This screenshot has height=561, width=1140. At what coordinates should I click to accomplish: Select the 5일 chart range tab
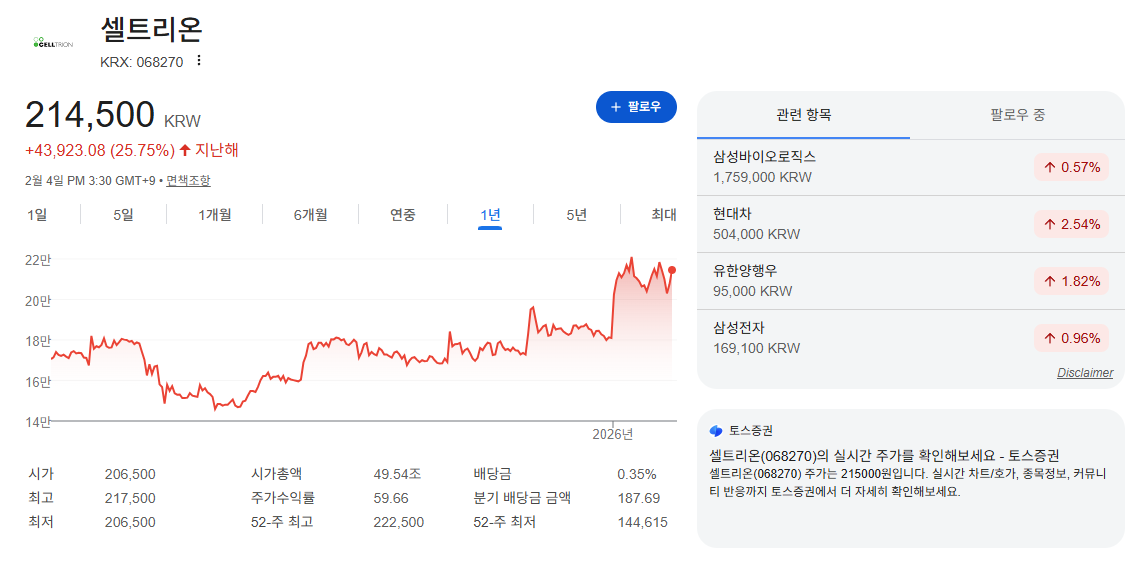pos(124,214)
